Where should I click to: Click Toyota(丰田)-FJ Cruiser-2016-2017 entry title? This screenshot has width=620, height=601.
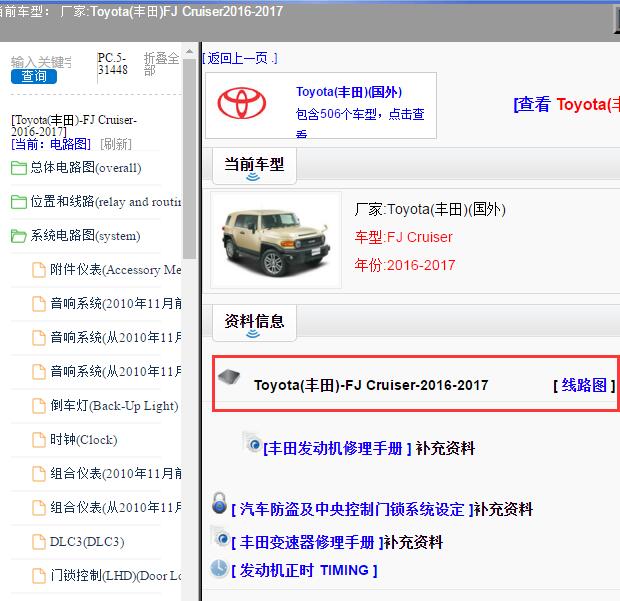pyautogui.click(x=371, y=385)
